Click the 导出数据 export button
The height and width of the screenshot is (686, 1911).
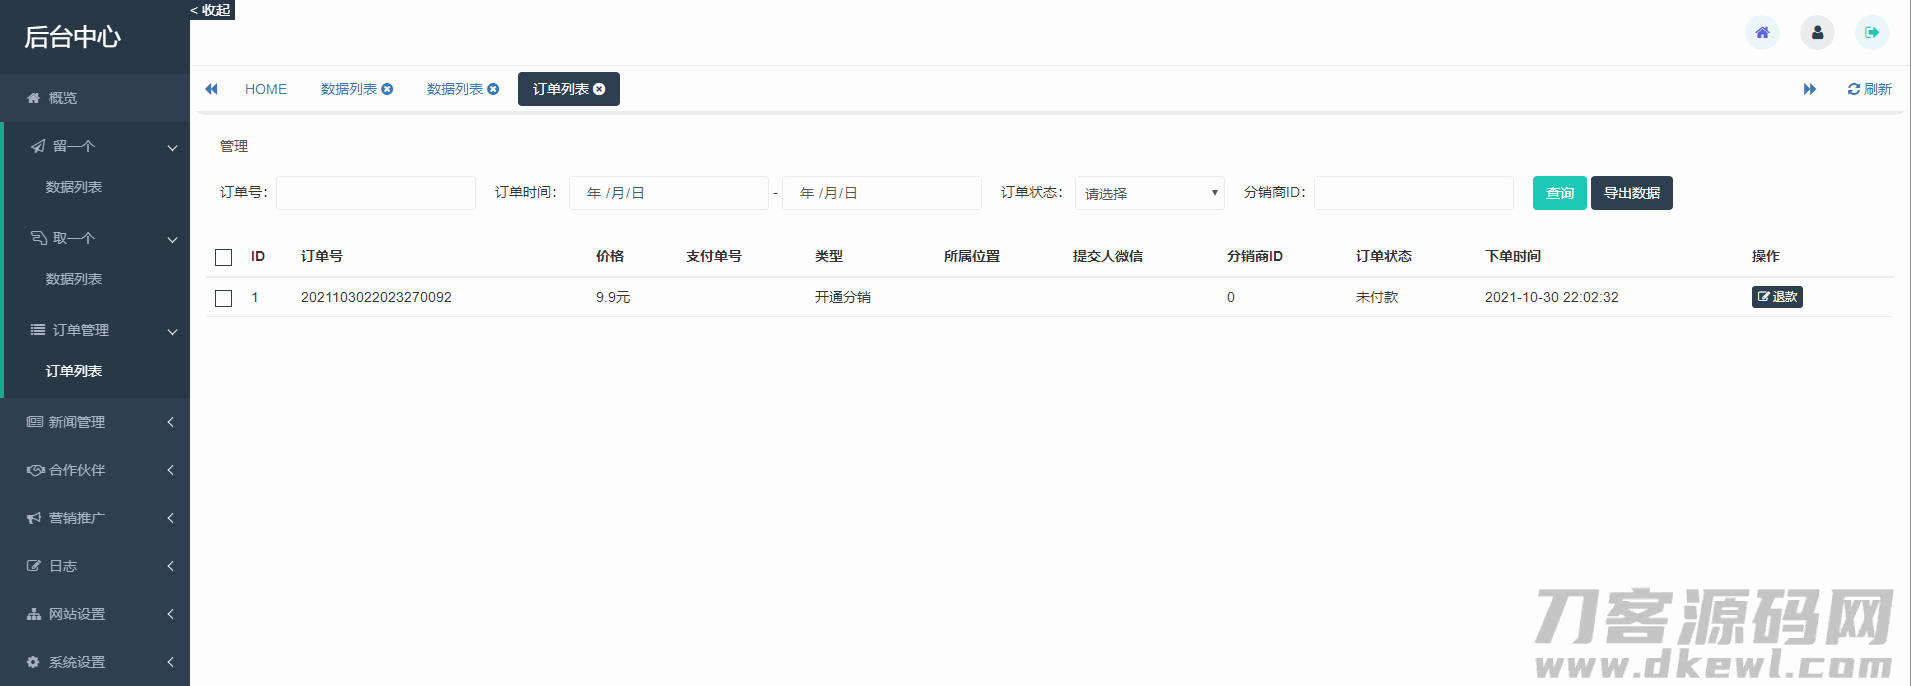[1631, 193]
